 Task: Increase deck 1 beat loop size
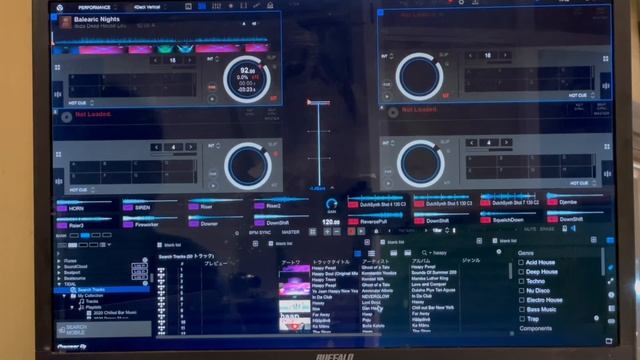pyautogui.click(x=189, y=60)
